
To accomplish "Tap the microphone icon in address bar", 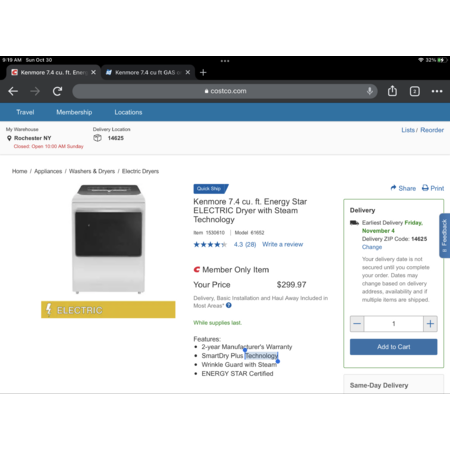I will 370,91.
